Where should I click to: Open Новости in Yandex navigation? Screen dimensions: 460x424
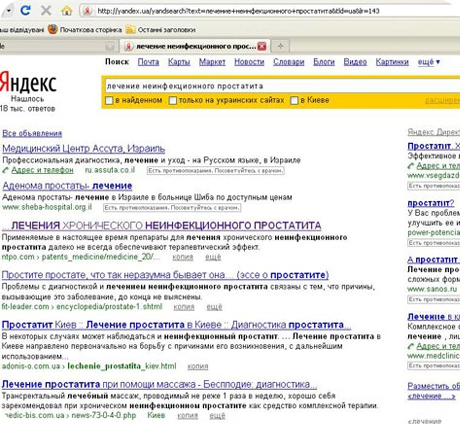(249, 62)
